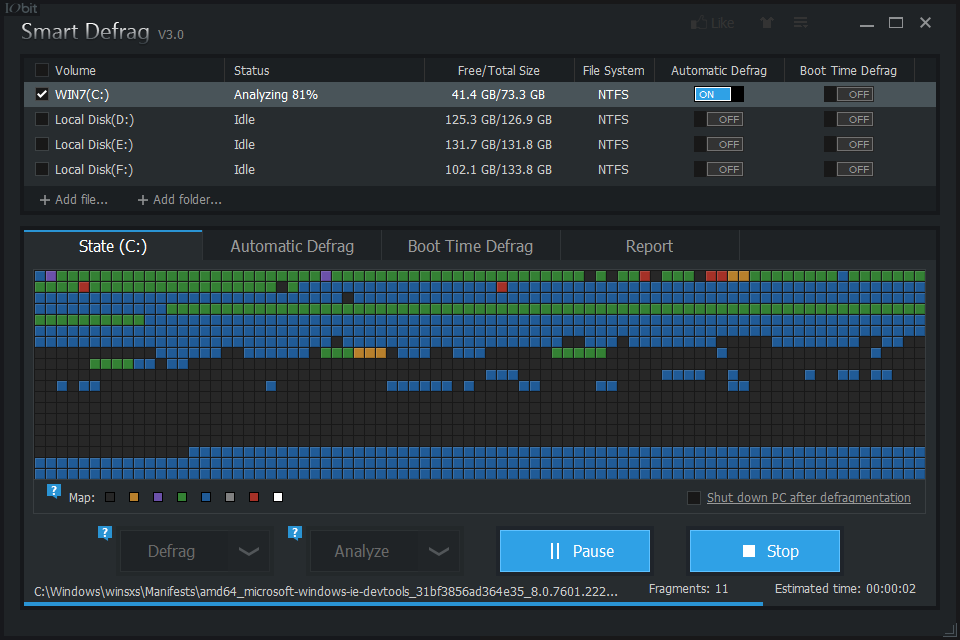Open the Automatic Defrag tab

tap(292, 246)
